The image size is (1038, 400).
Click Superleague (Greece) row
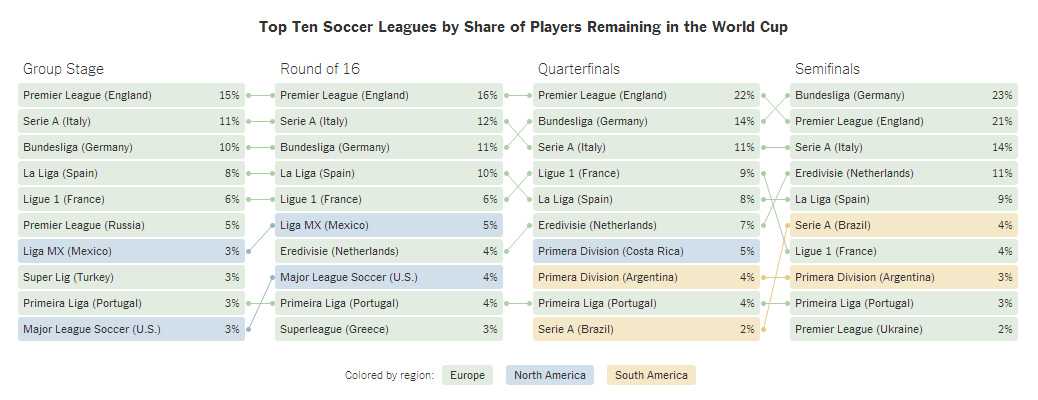coord(389,329)
